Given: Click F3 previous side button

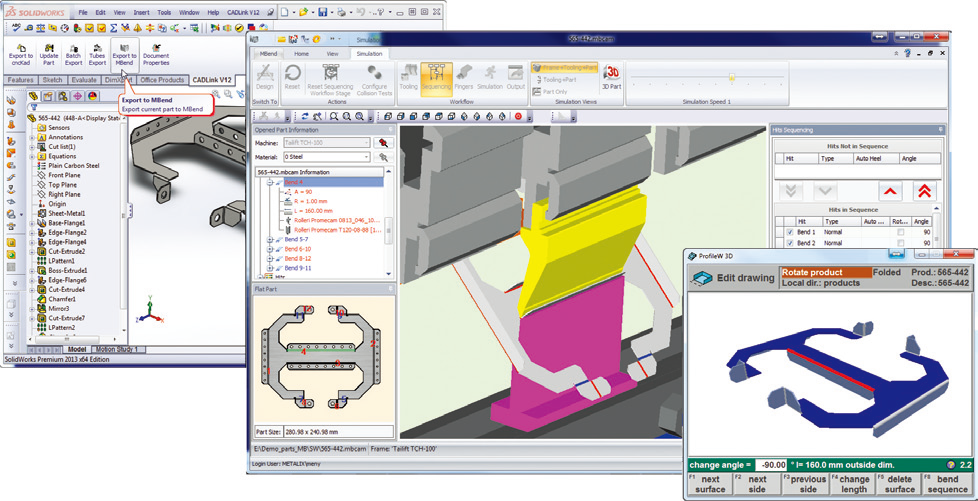Looking at the screenshot, I should 804,484.
